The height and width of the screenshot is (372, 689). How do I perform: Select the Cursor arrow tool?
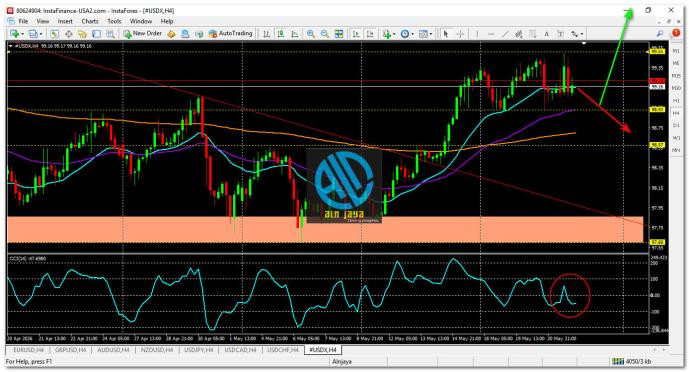[x=446, y=34]
